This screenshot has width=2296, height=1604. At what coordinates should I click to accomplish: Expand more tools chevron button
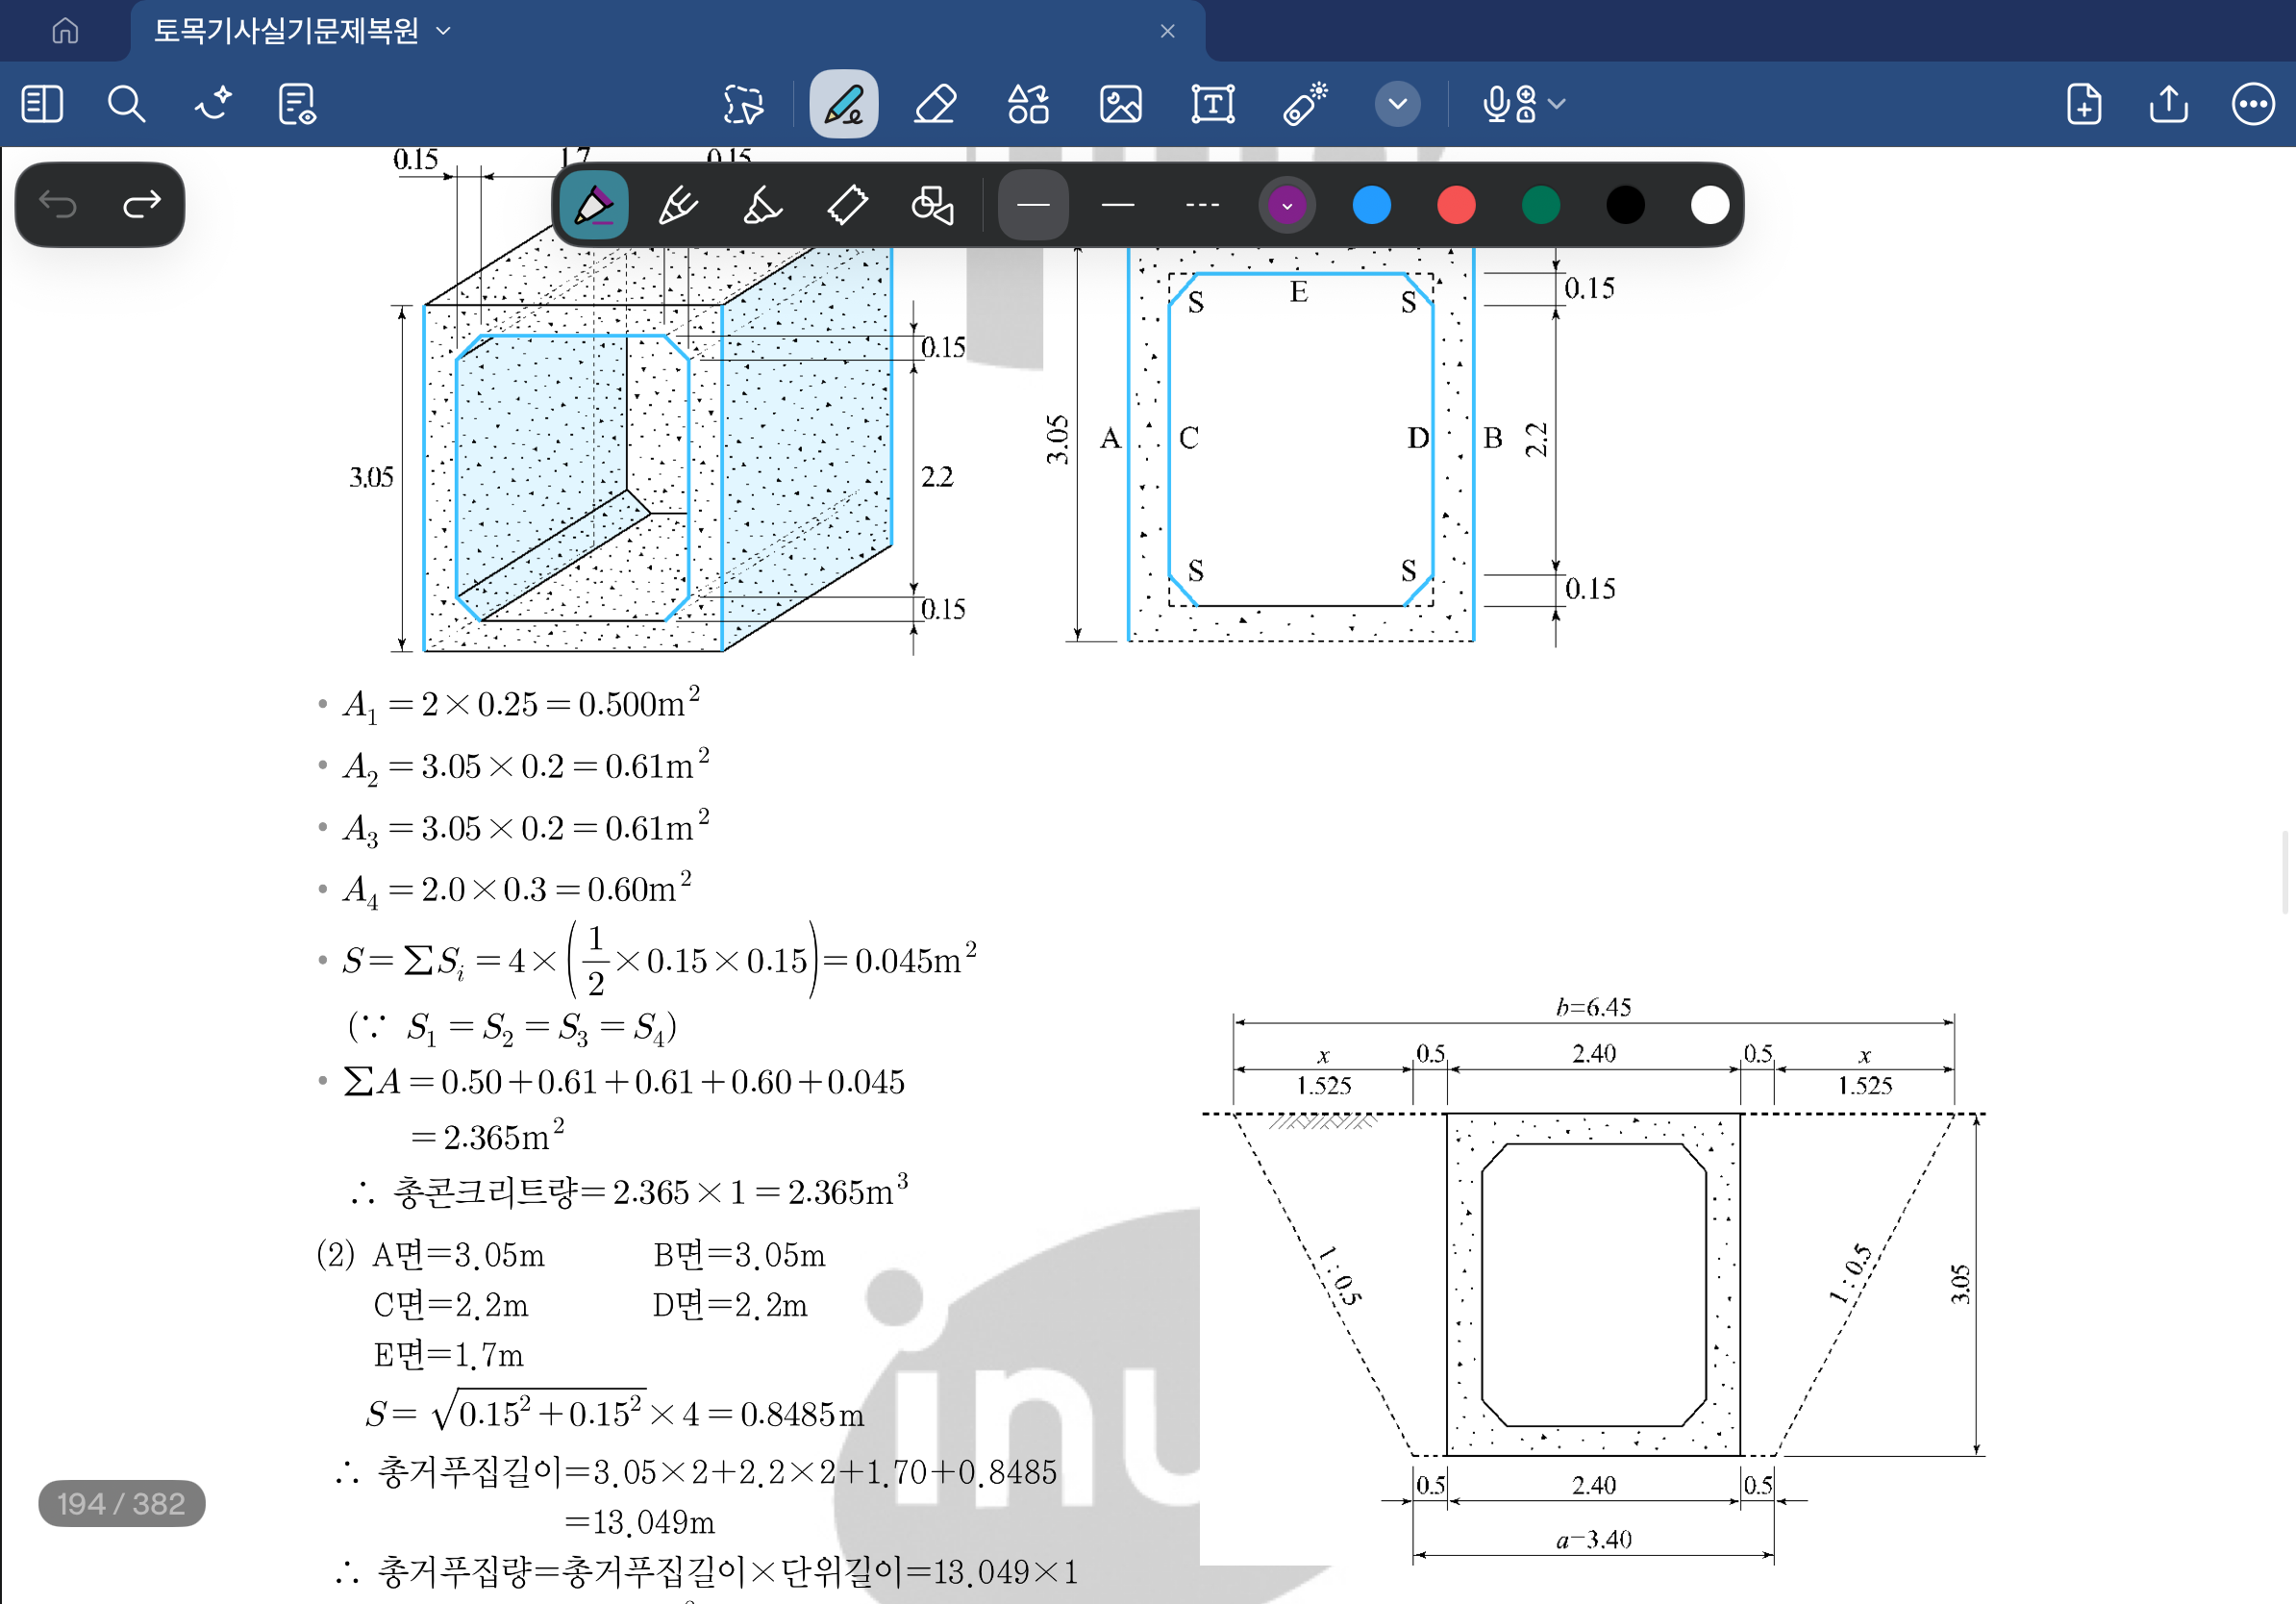click(x=1397, y=104)
